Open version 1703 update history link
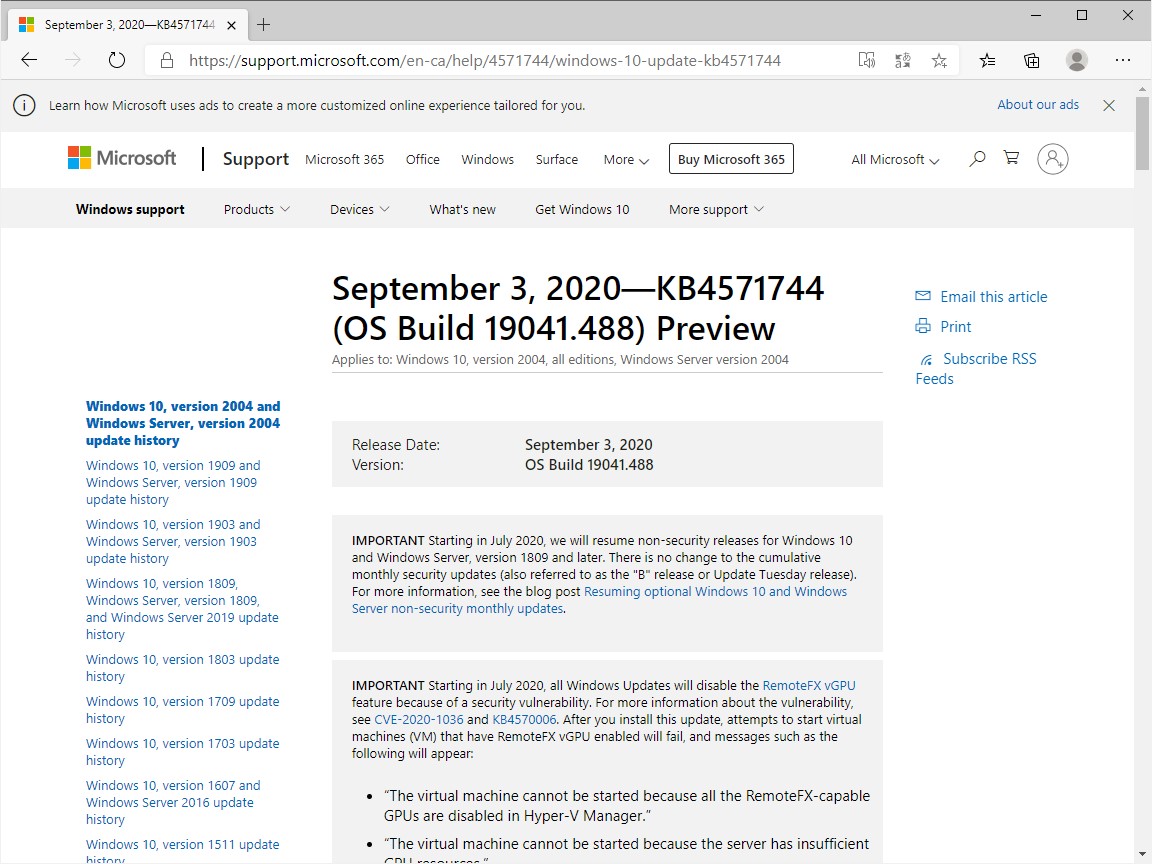The height and width of the screenshot is (864, 1152). tap(182, 752)
